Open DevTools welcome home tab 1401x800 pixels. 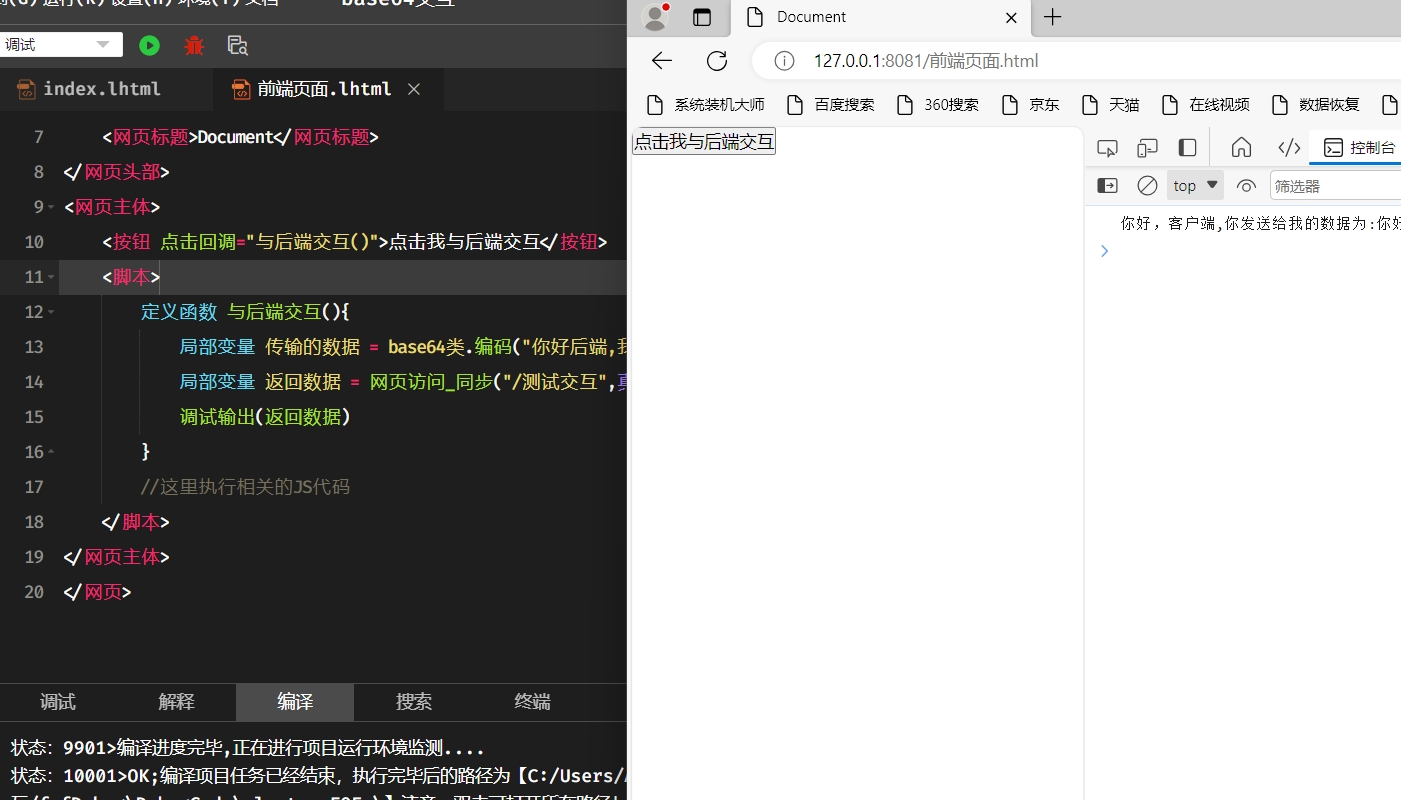[1241, 148]
